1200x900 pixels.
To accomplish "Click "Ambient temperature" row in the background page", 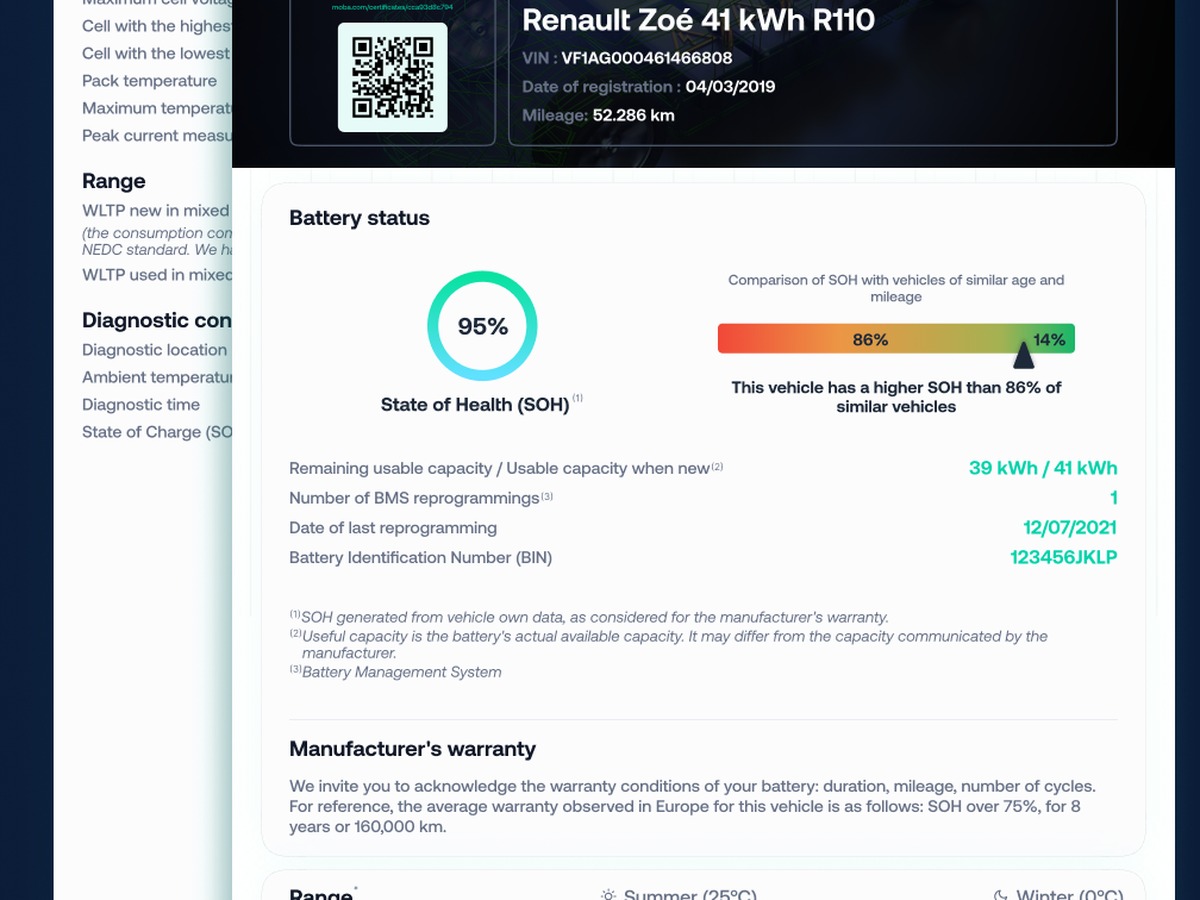I will [x=157, y=378].
